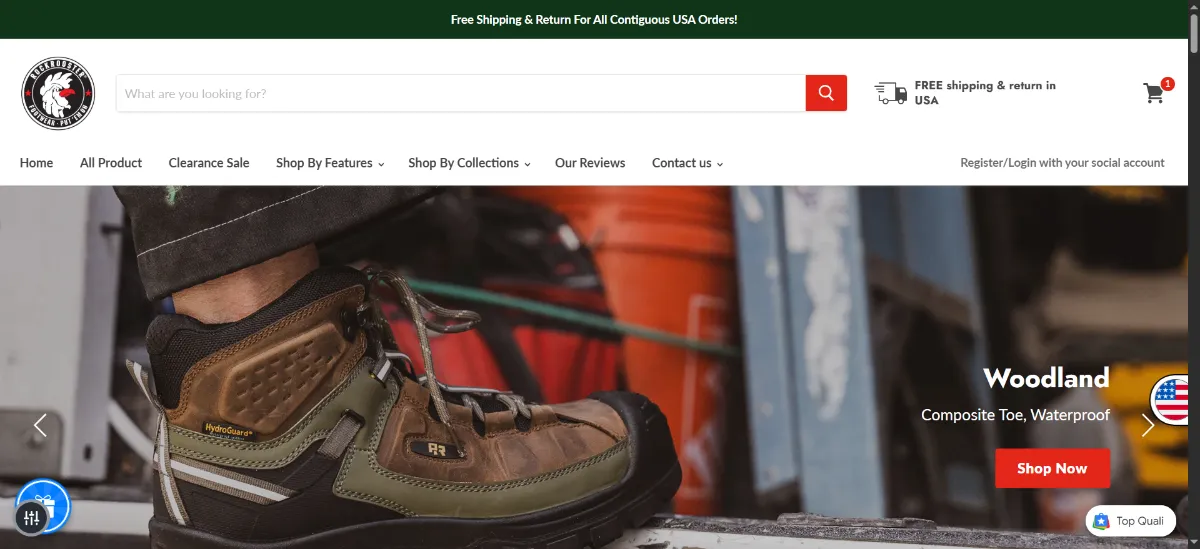The image size is (1200, 549).
Task: Click the Composite Toe, Waterproof caption
Action: [1015, 414]
